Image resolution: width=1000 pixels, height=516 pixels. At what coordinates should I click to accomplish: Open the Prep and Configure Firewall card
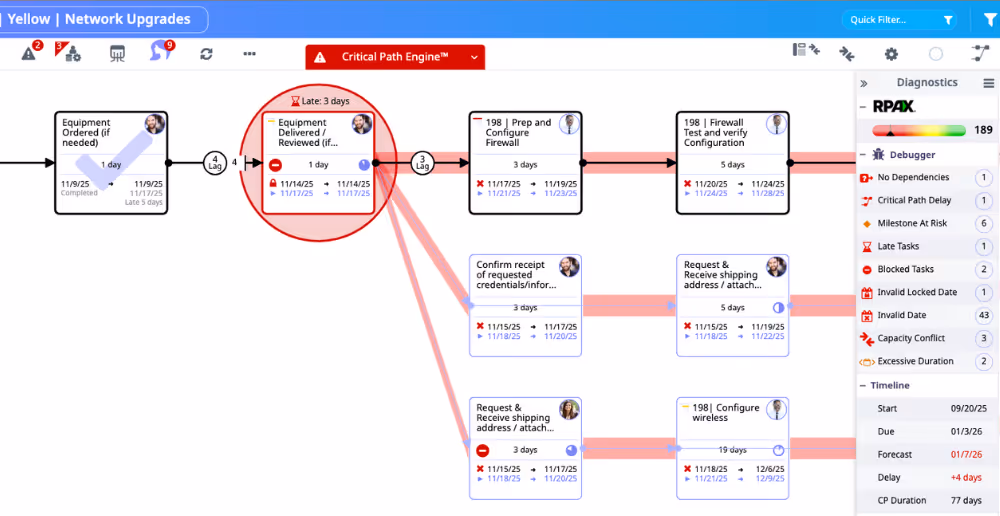(x=526, y=163)
